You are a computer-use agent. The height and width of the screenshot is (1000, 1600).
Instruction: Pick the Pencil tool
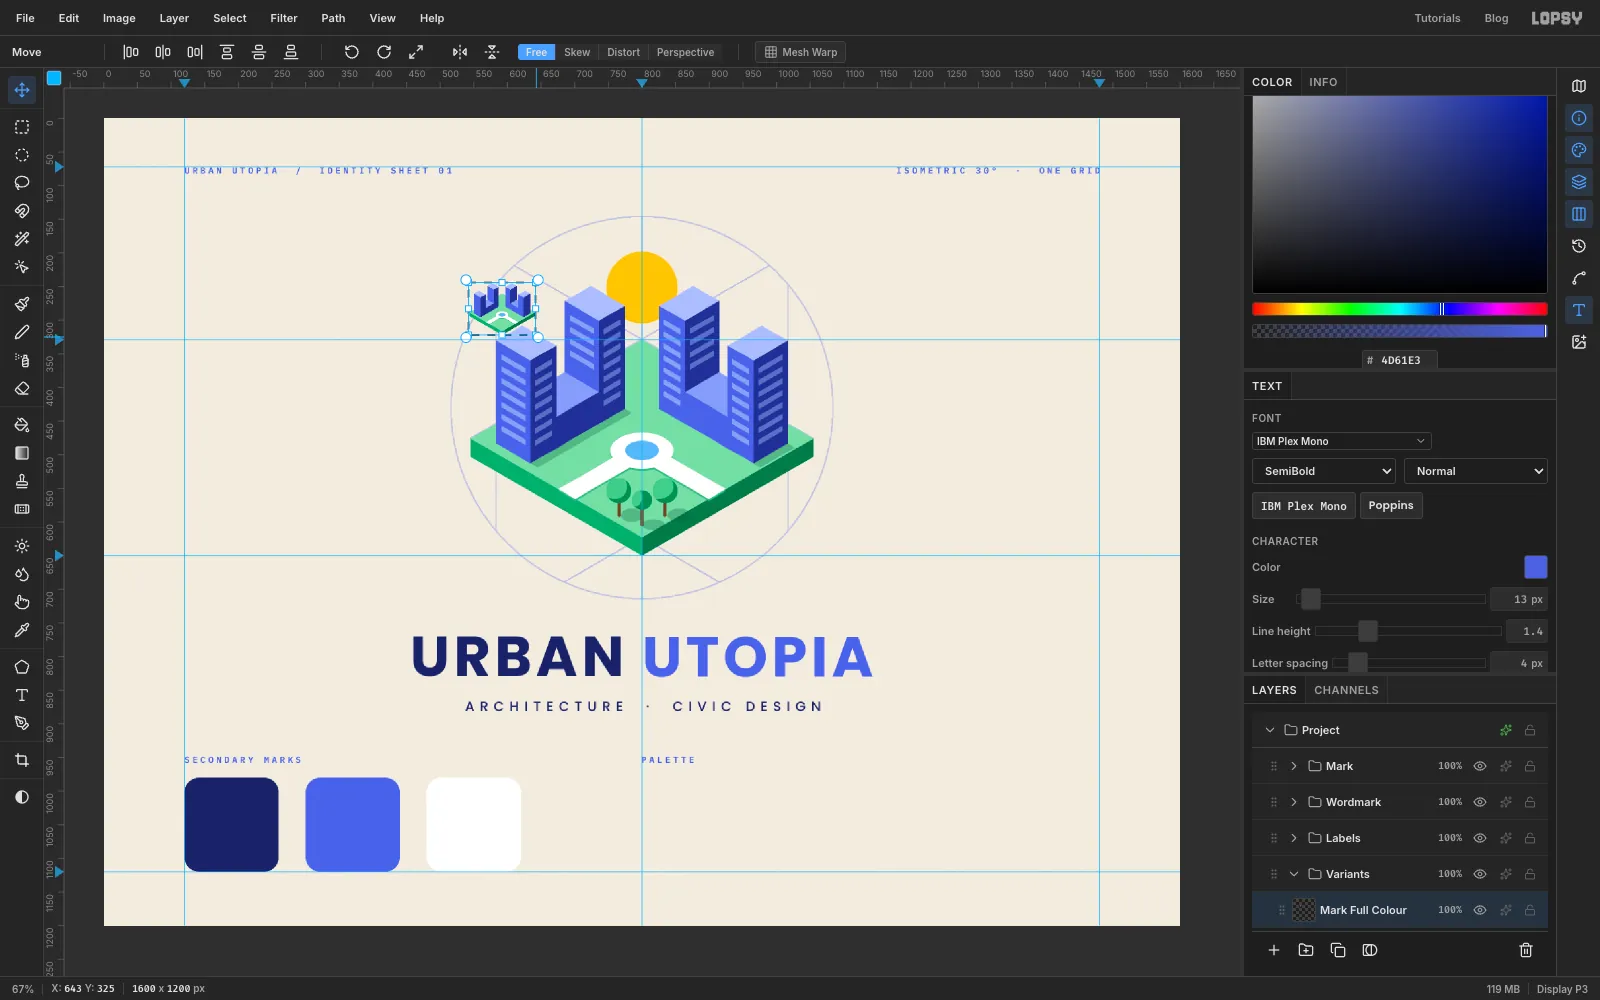pyautogui.click(x=22, y=332)
